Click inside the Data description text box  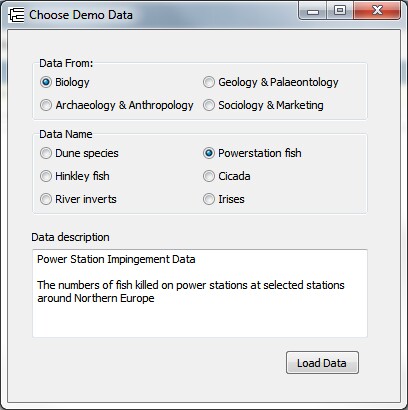pos(200,293)
